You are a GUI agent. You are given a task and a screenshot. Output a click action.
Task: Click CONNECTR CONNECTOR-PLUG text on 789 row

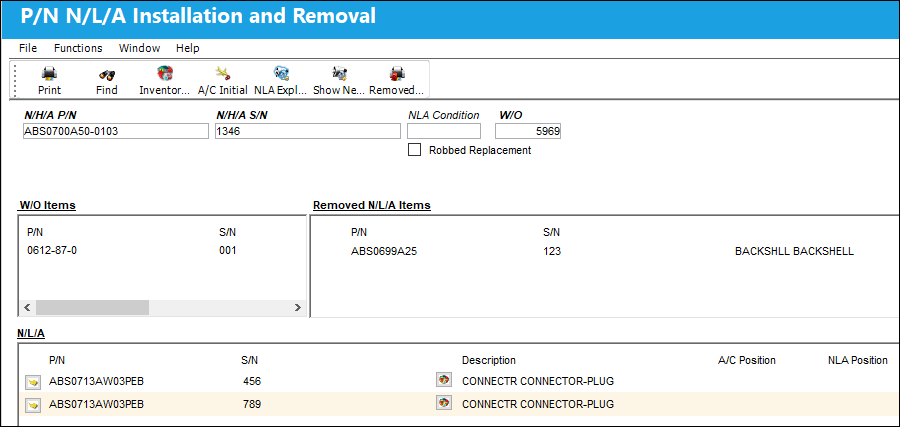coord(538,405)
